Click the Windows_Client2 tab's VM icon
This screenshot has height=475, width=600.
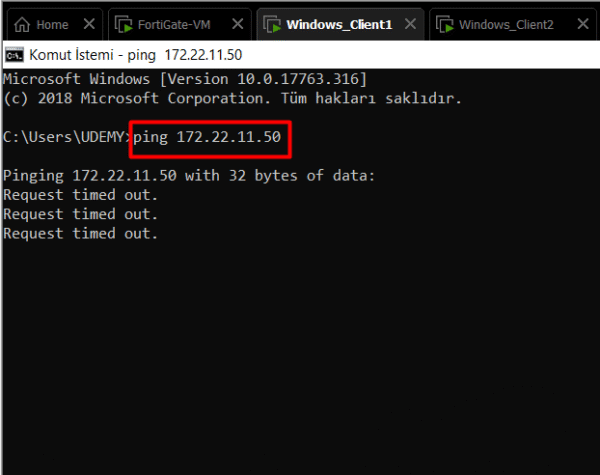click(443, 23)
